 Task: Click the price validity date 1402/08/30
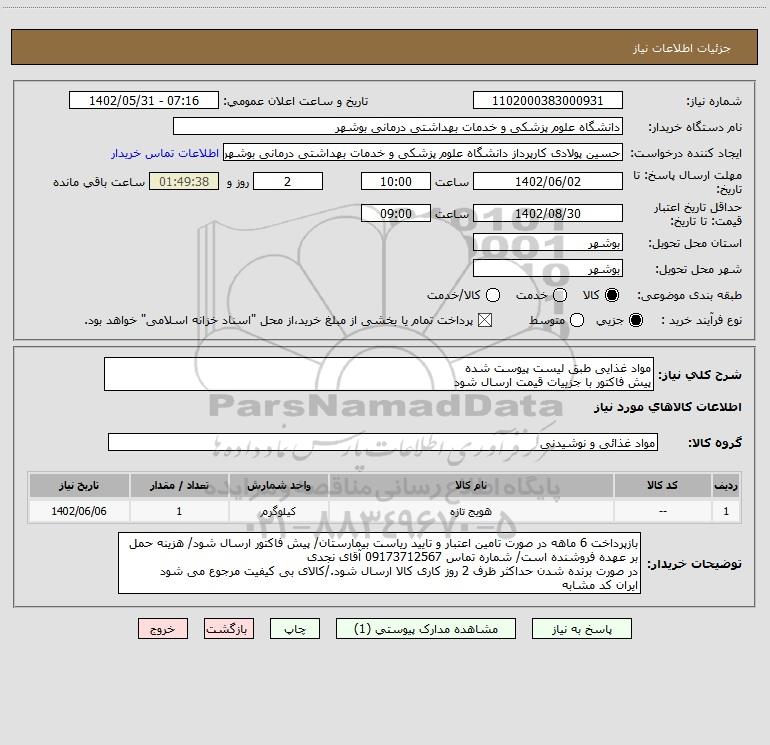548,214
